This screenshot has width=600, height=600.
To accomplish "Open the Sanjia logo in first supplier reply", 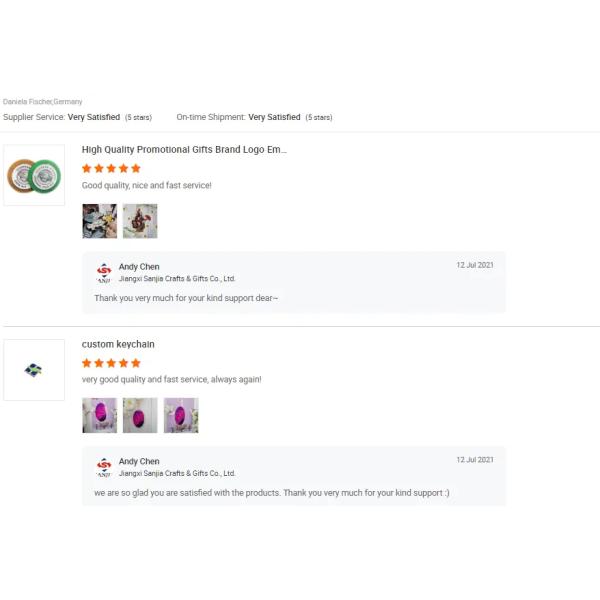I will (104, 272).
